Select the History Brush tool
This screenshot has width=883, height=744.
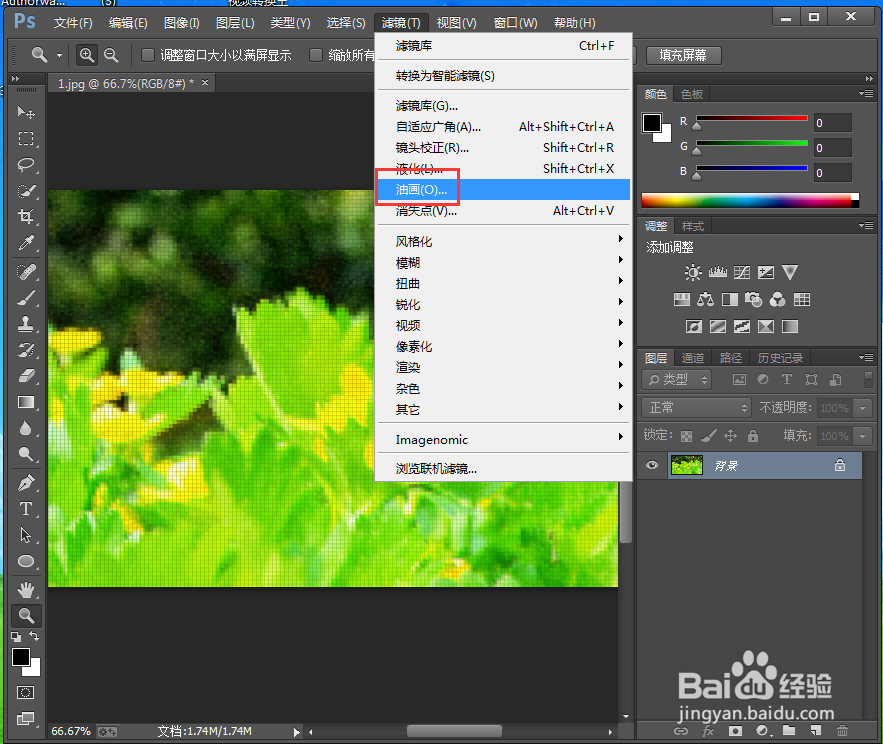coord(25,350)
